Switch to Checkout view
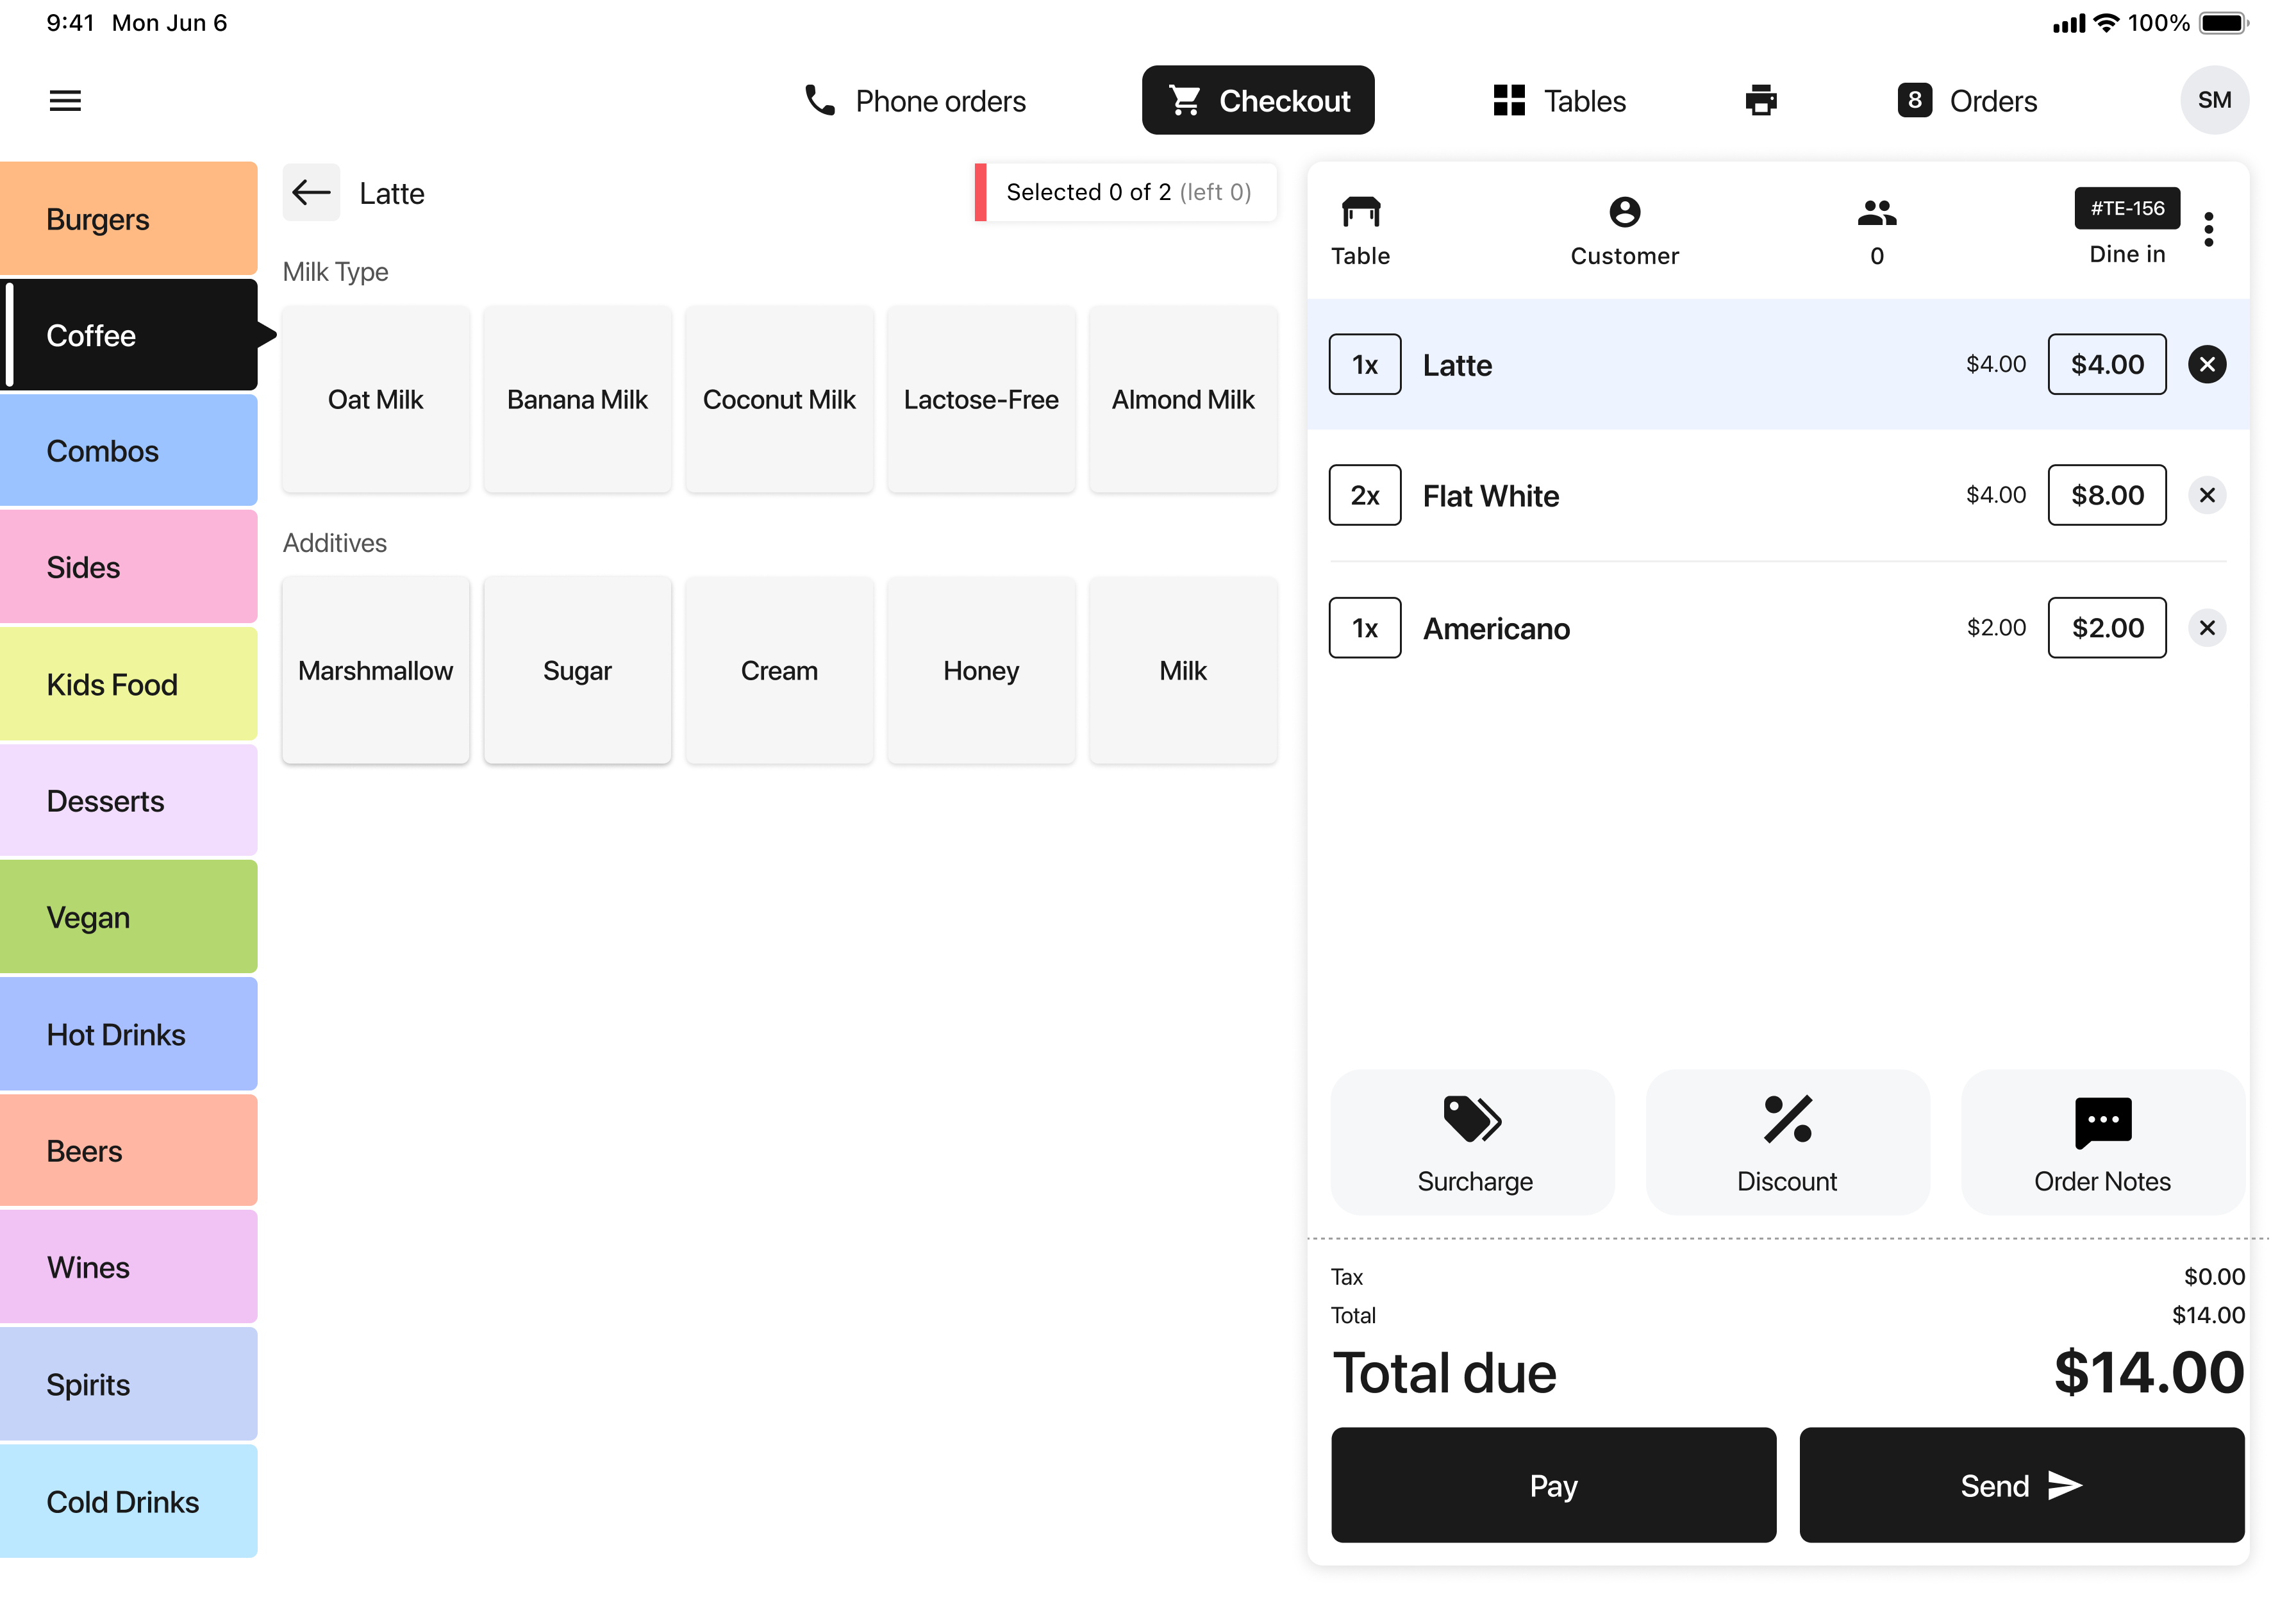2296x1604 pixels. pos(1258,100)
